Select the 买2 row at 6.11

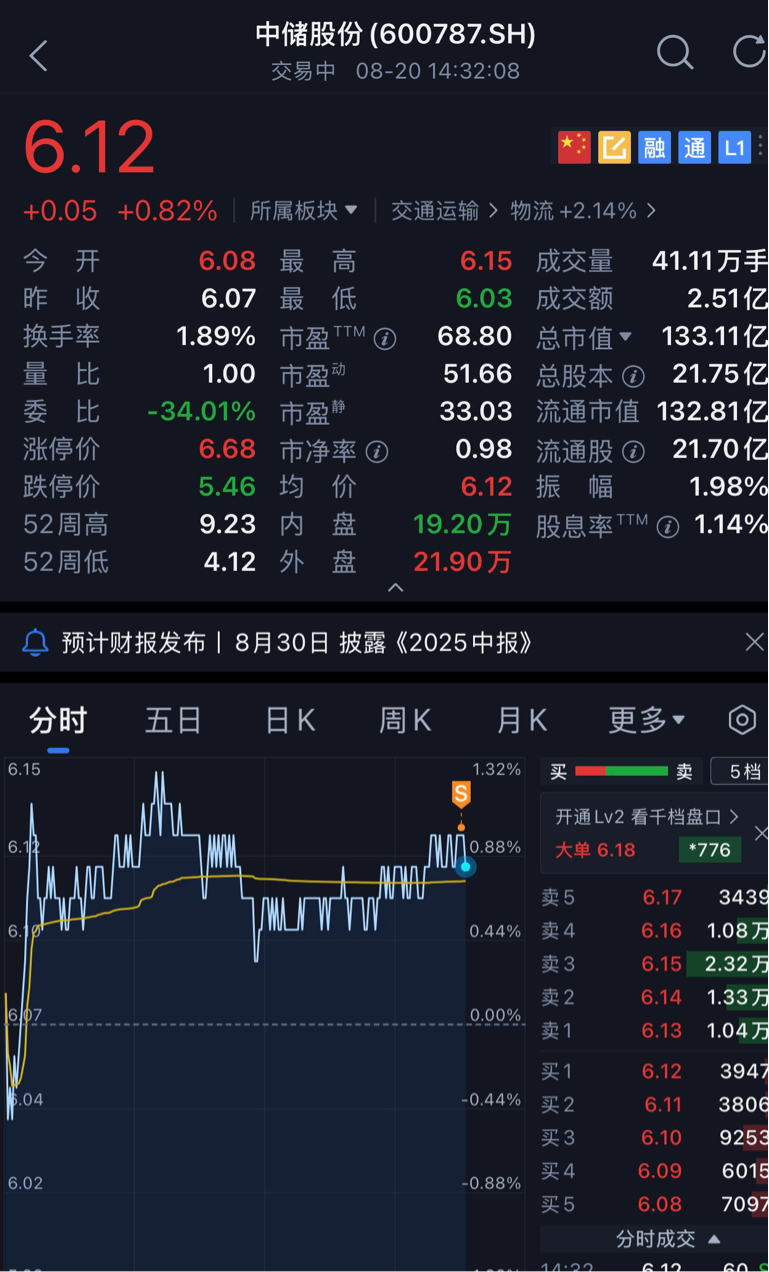pyautogui.click(x=654, y=1104)
